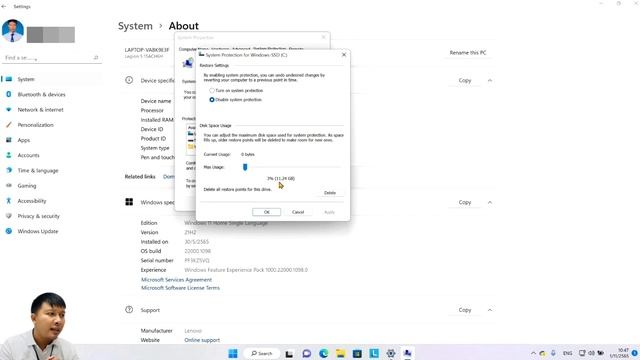The image size is (640, 360).
Task: Click OK in System Protection dialog
Action: (267, 212)
